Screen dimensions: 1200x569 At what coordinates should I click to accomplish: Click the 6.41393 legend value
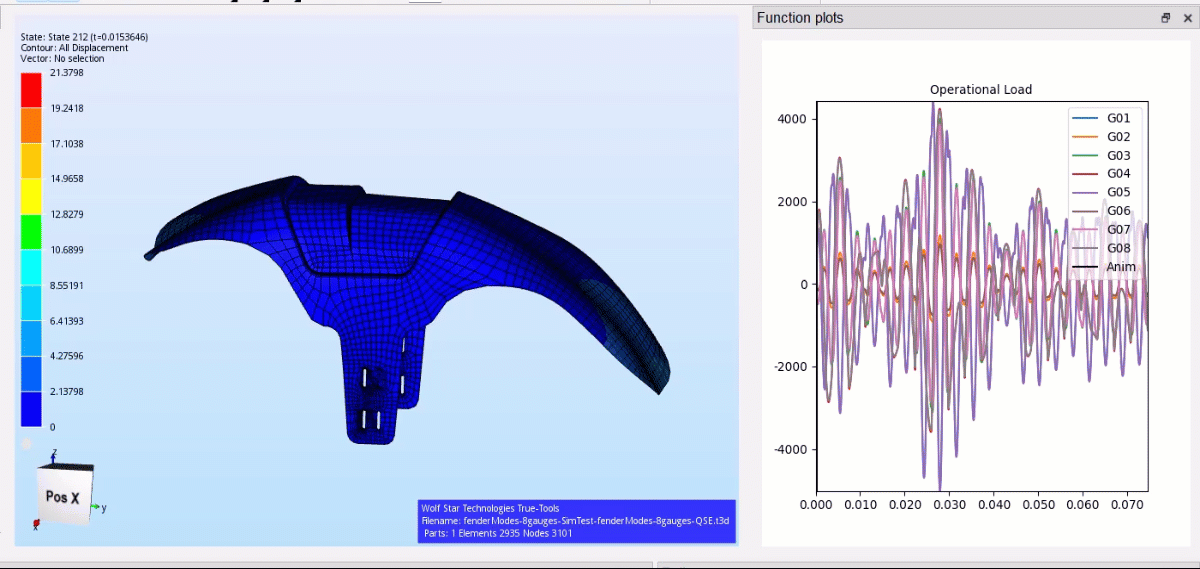pos(67,321)
